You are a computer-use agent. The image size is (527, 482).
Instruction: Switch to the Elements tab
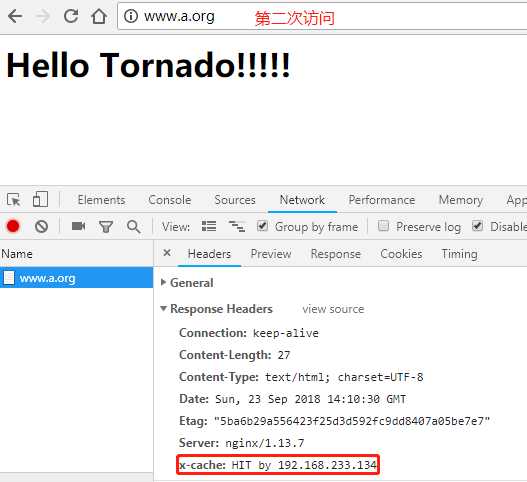[x=101, y=200]
